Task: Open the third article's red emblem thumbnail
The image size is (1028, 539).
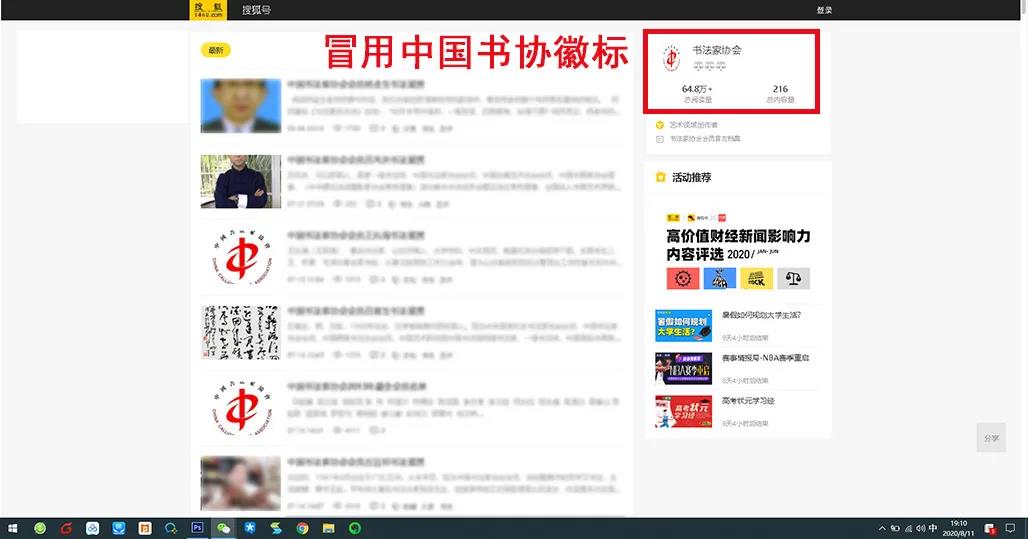Action: point(241,257)
